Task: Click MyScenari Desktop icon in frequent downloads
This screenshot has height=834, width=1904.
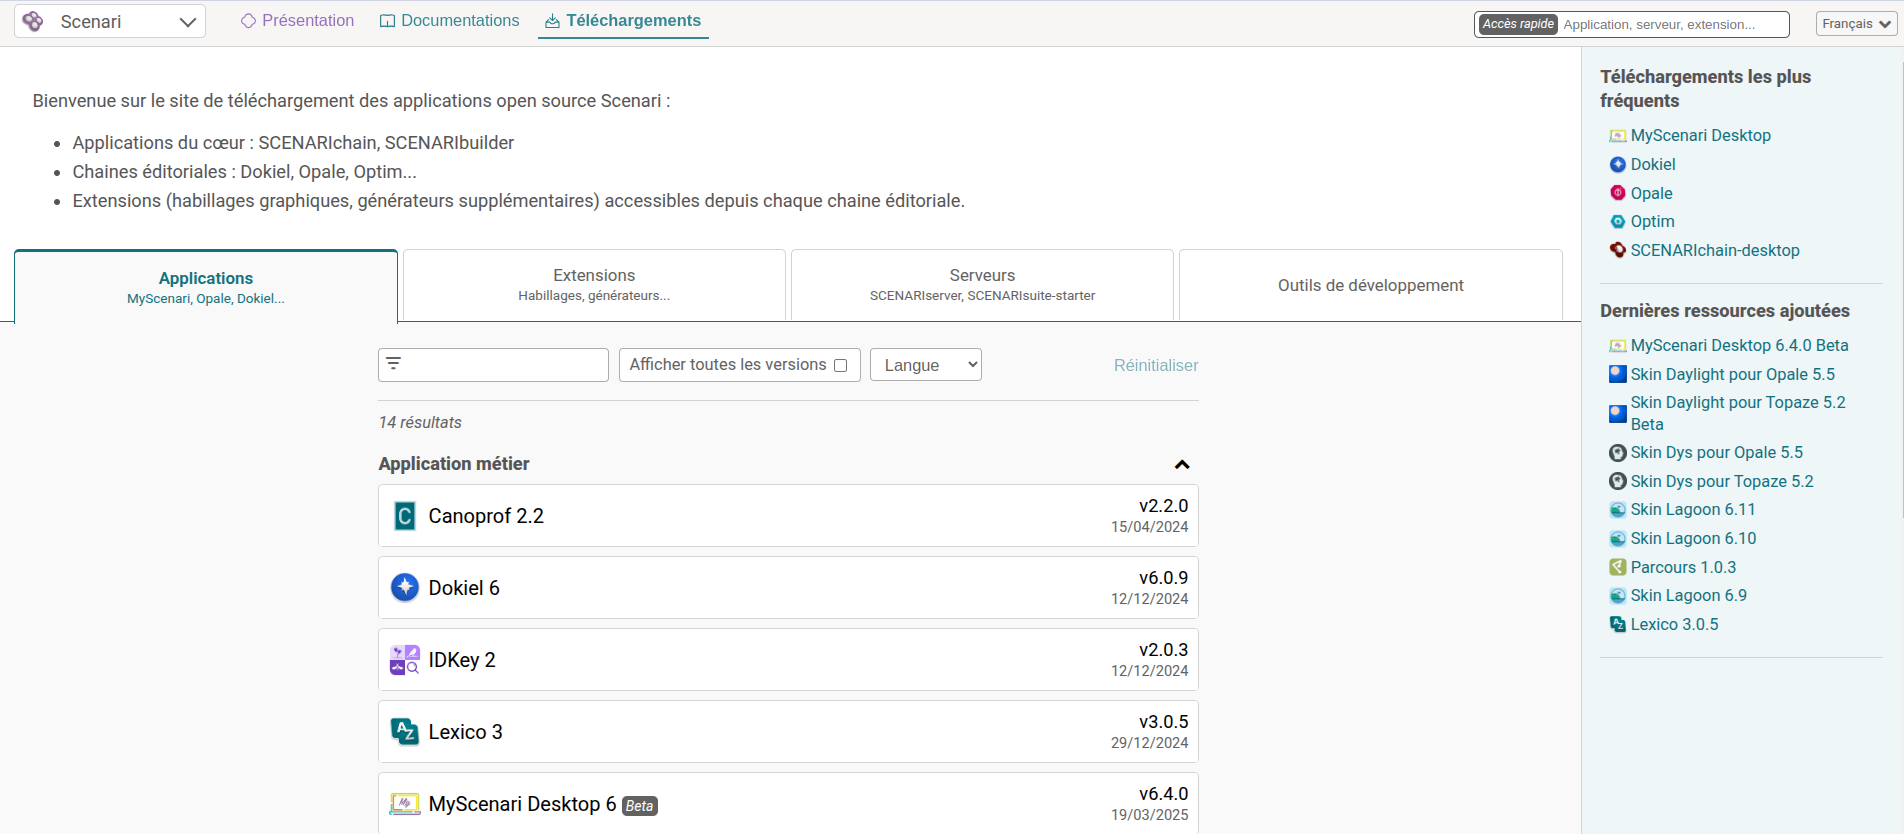Action: pos(1618,136)
